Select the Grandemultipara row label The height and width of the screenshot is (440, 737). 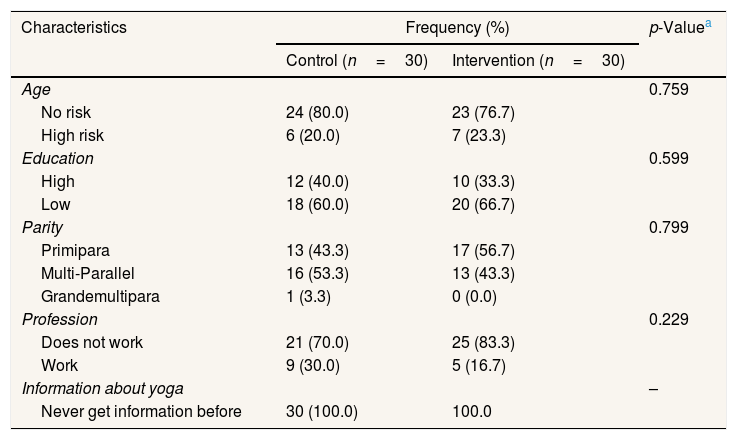pos(99,296)
